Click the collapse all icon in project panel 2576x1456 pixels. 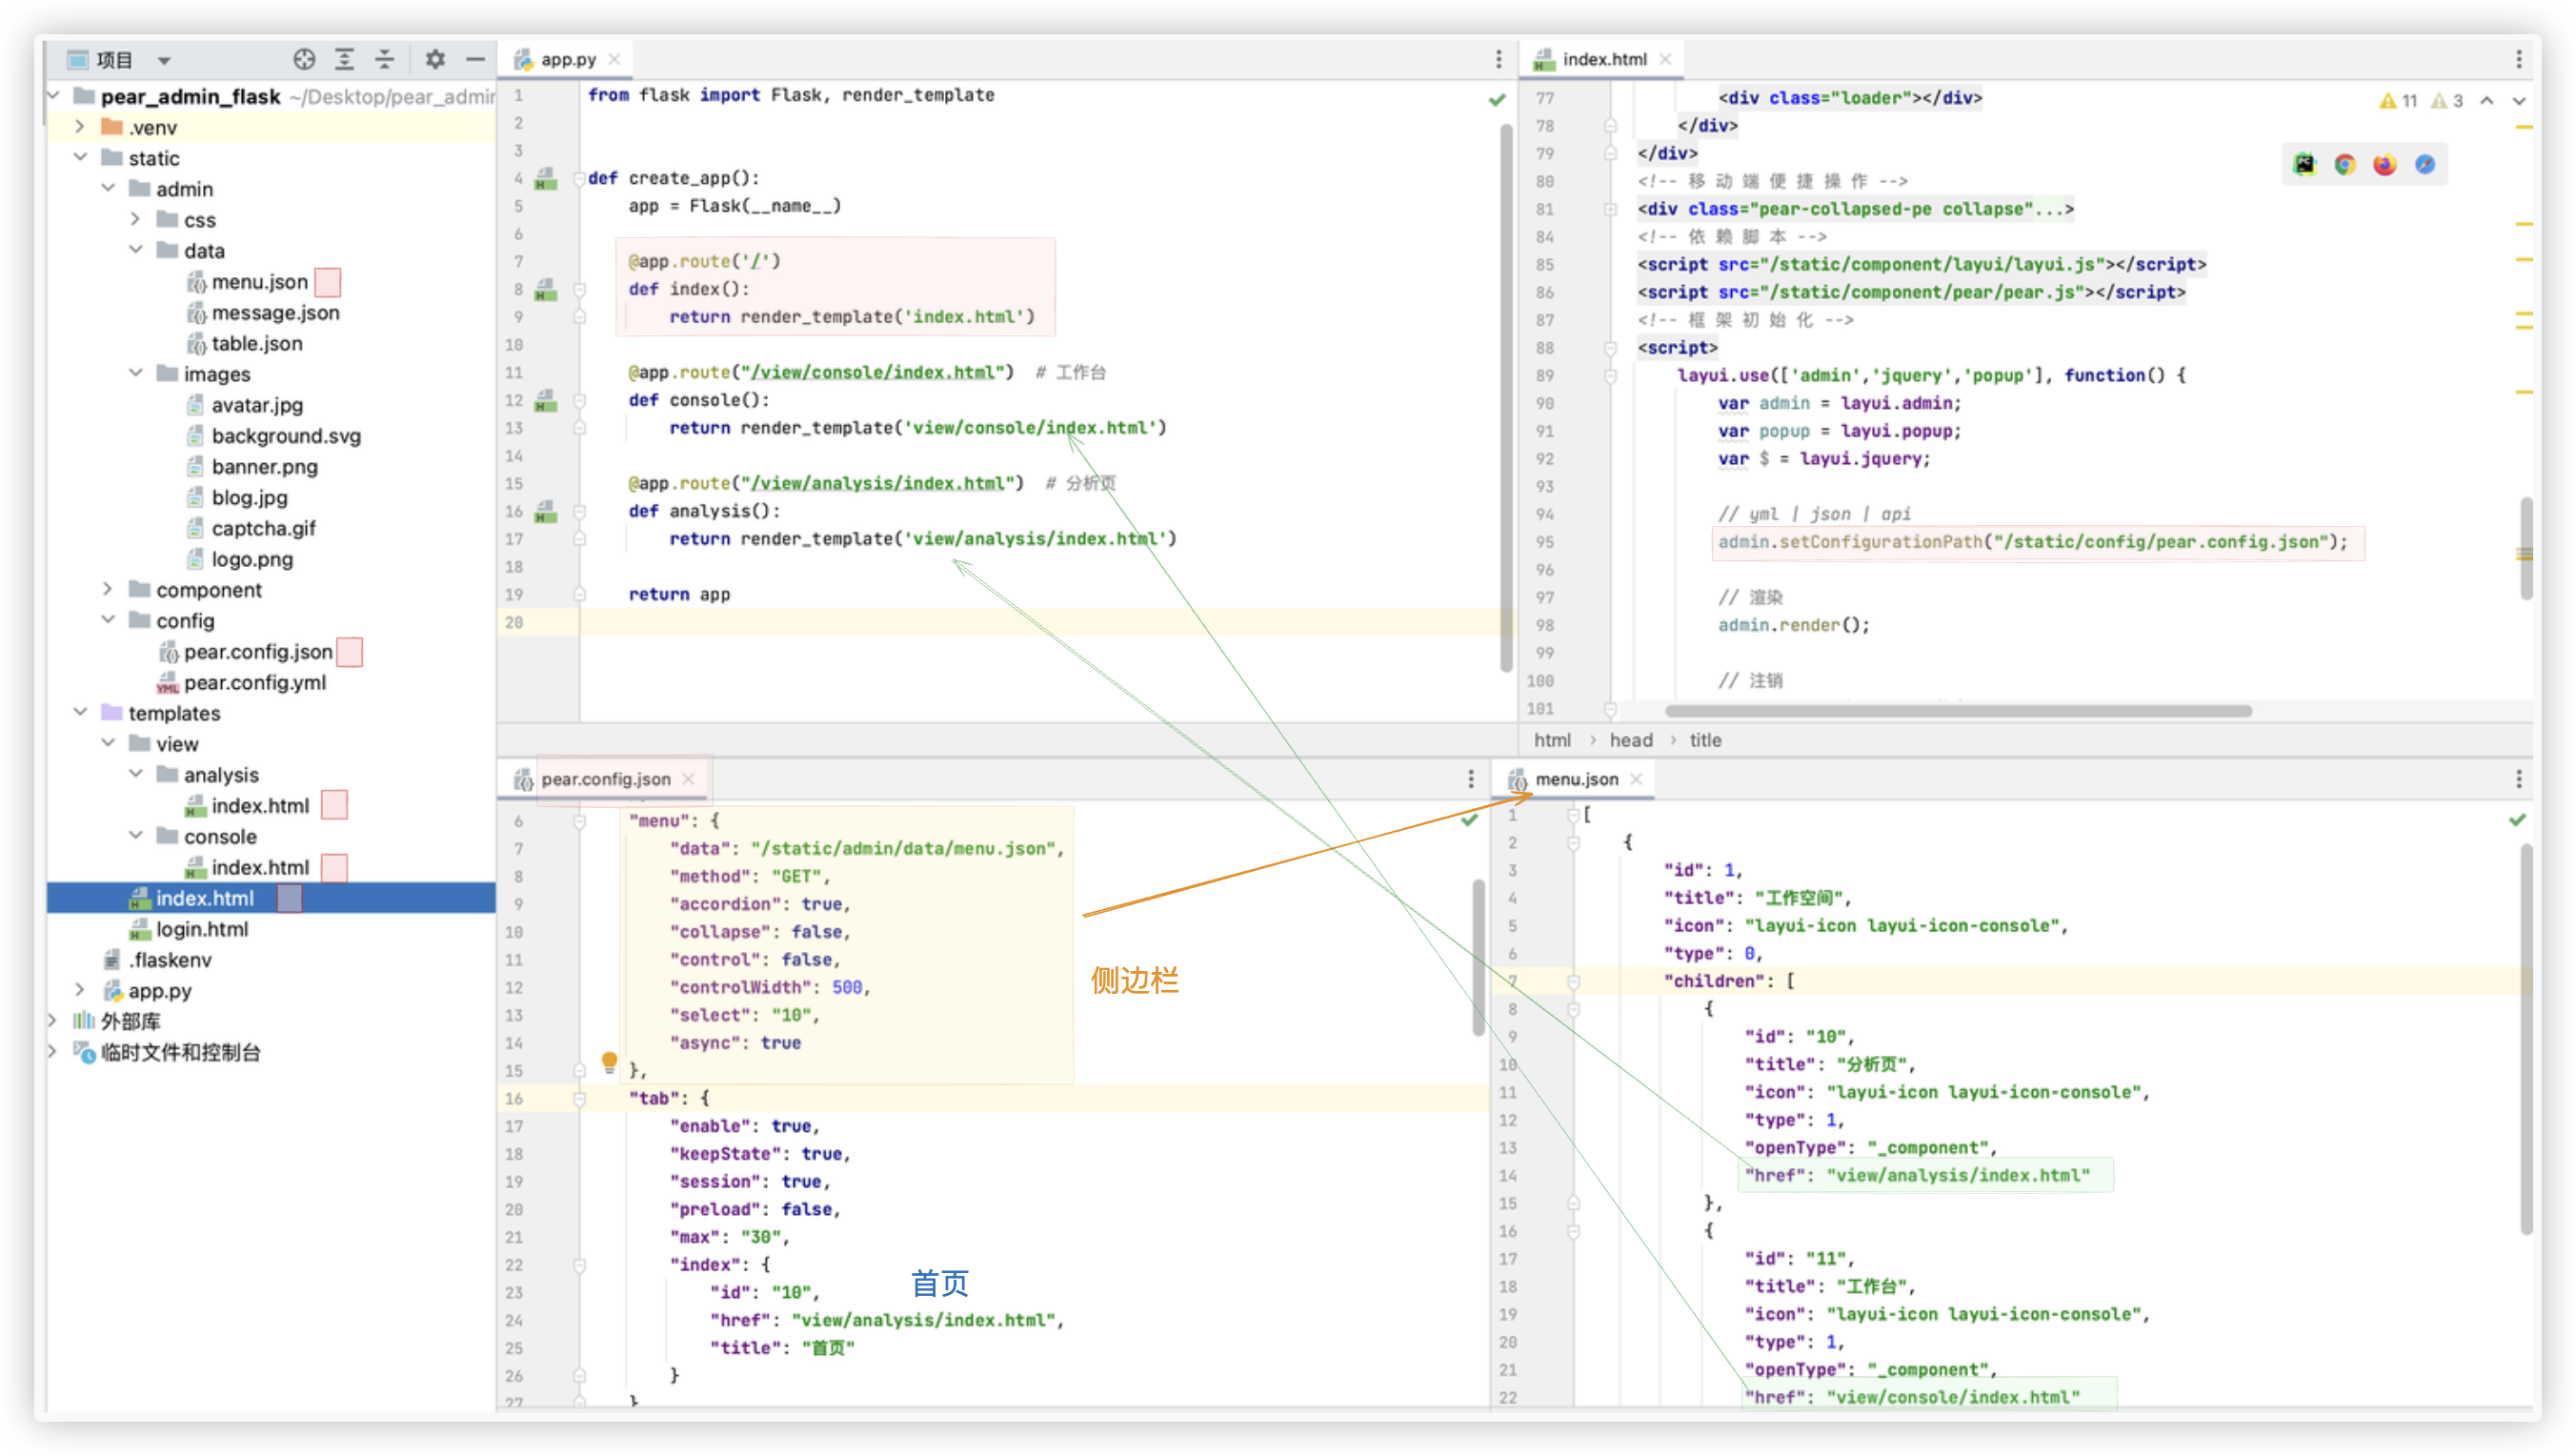385,60
